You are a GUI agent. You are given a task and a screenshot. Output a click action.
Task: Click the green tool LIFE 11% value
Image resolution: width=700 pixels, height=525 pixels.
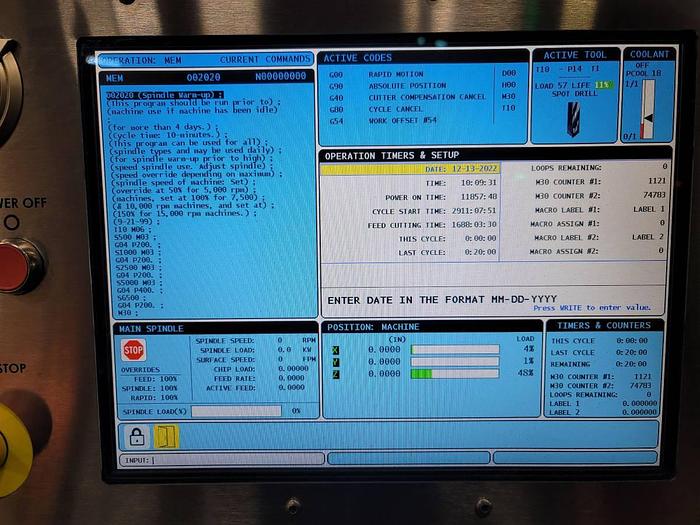(x=603, y=85)
